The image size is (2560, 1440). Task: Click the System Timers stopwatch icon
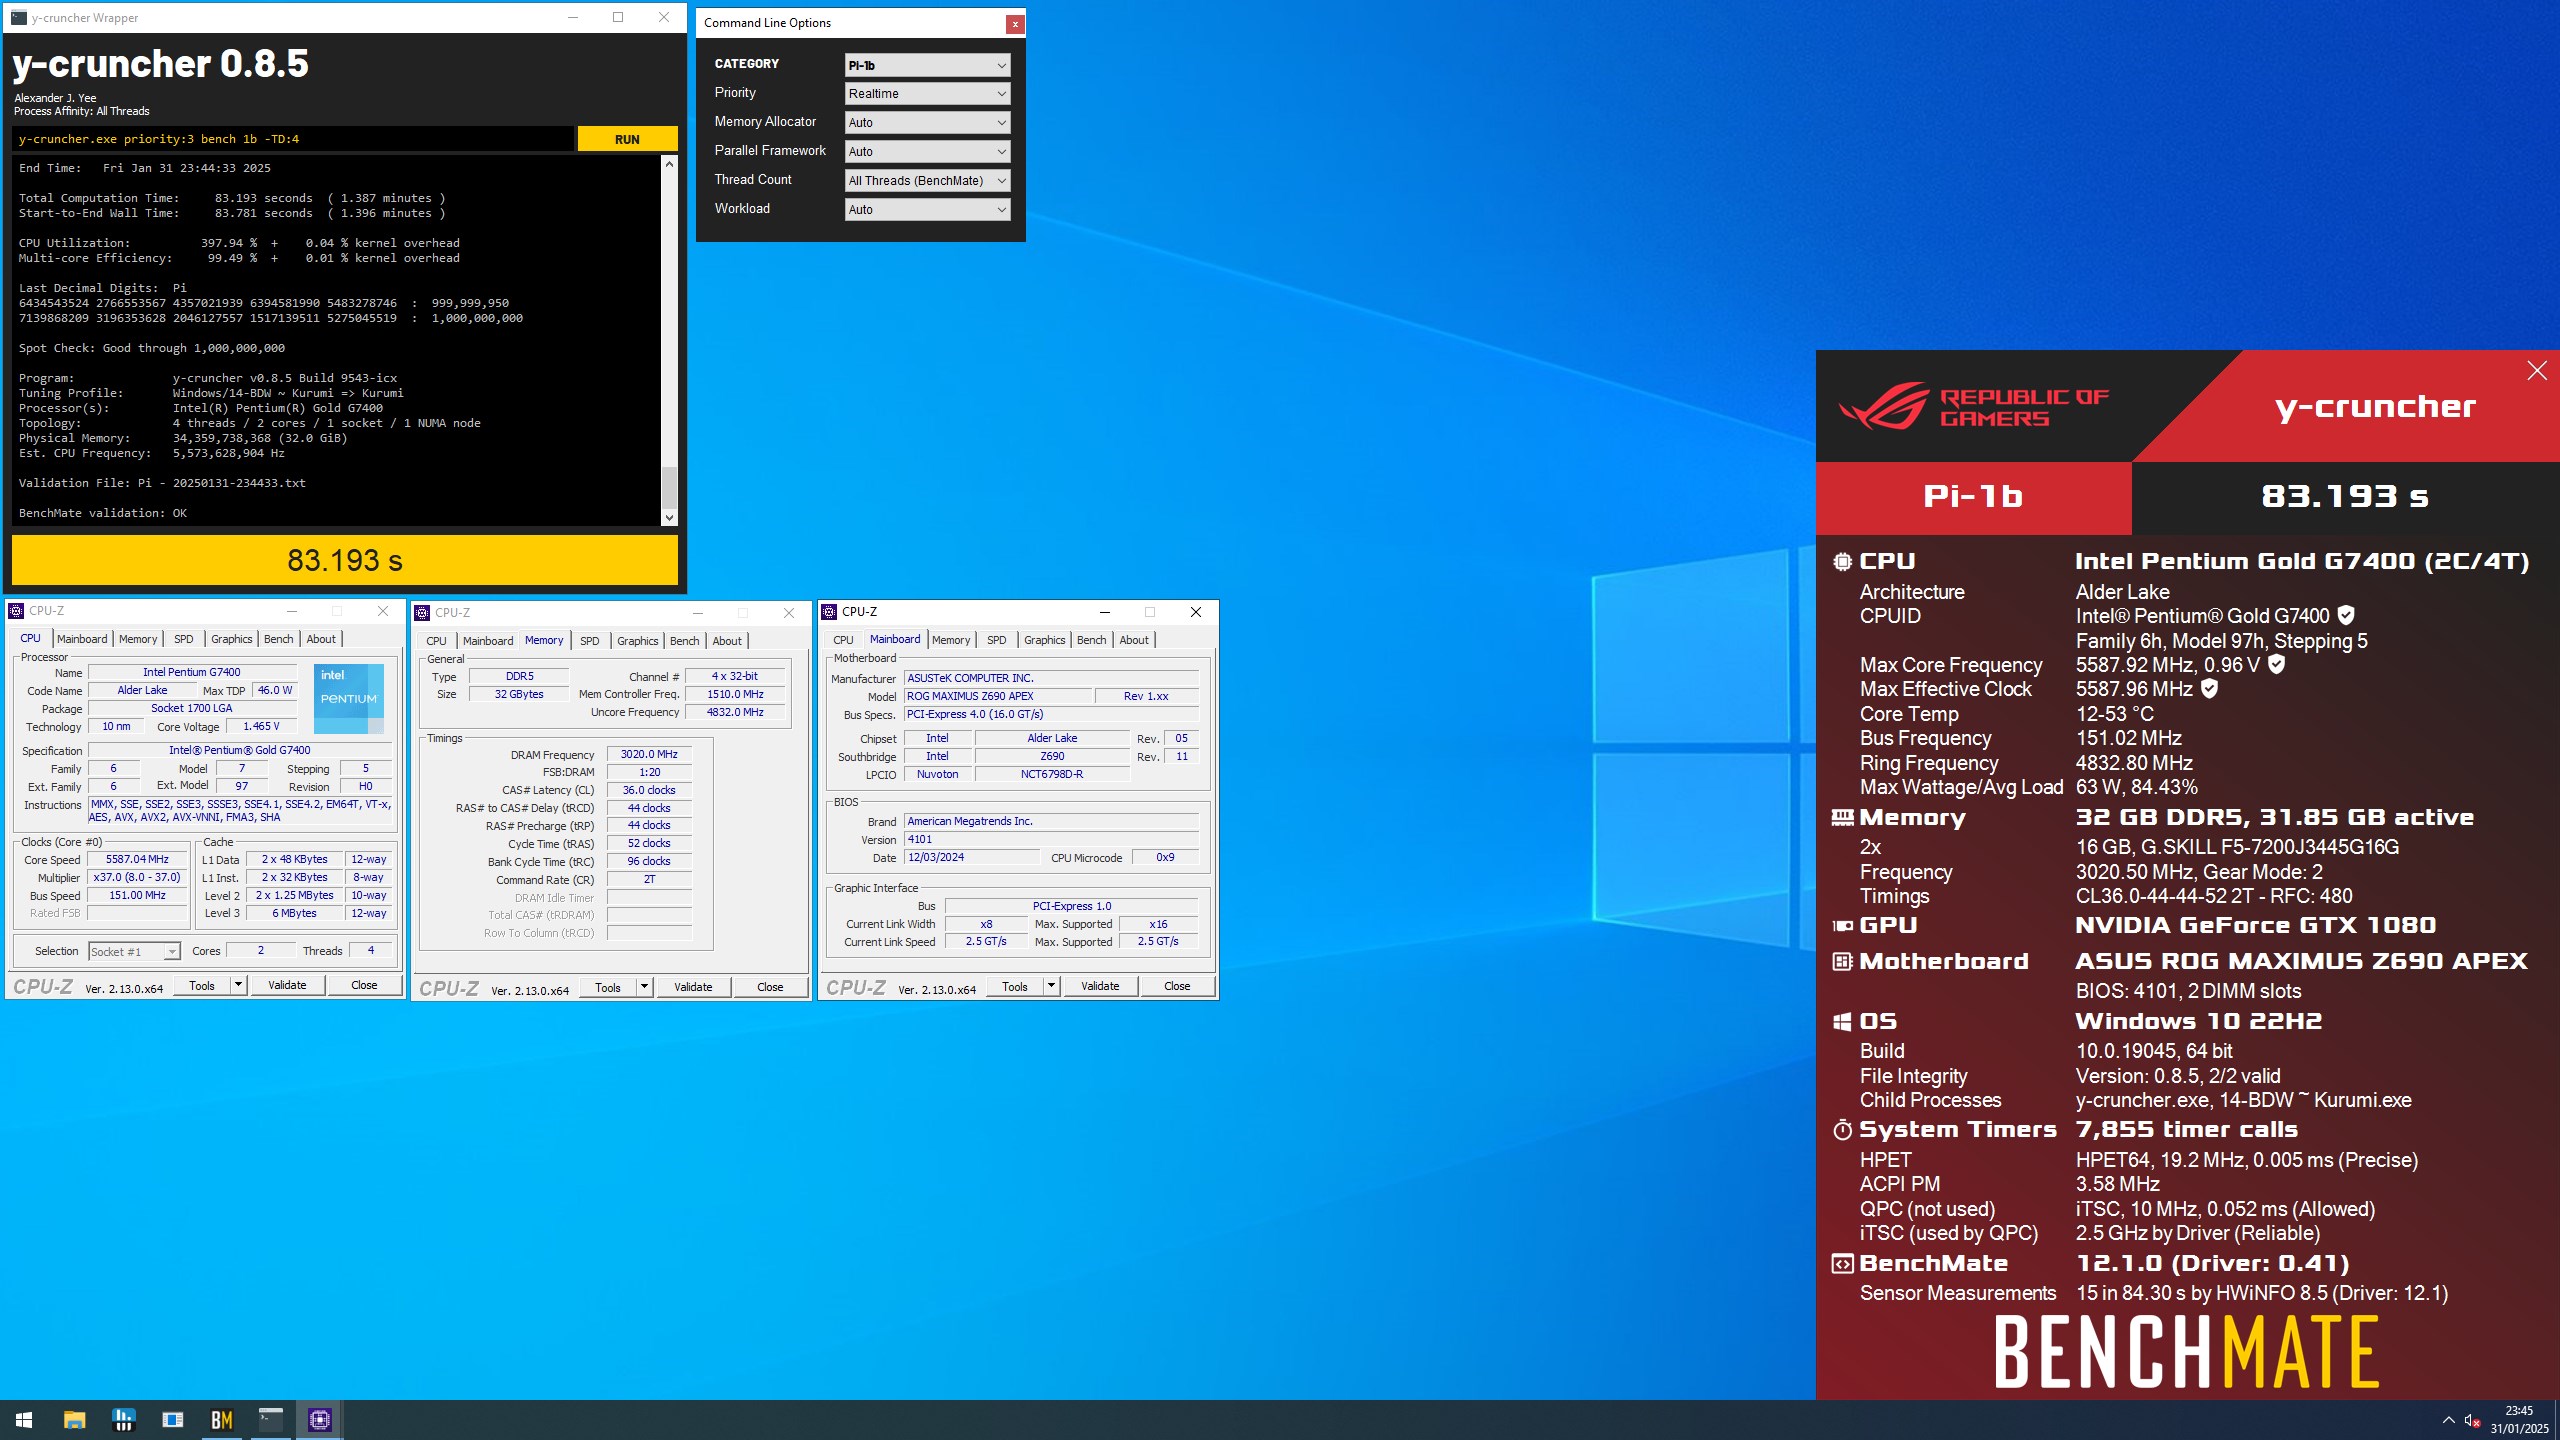tap(1842, 1130)
